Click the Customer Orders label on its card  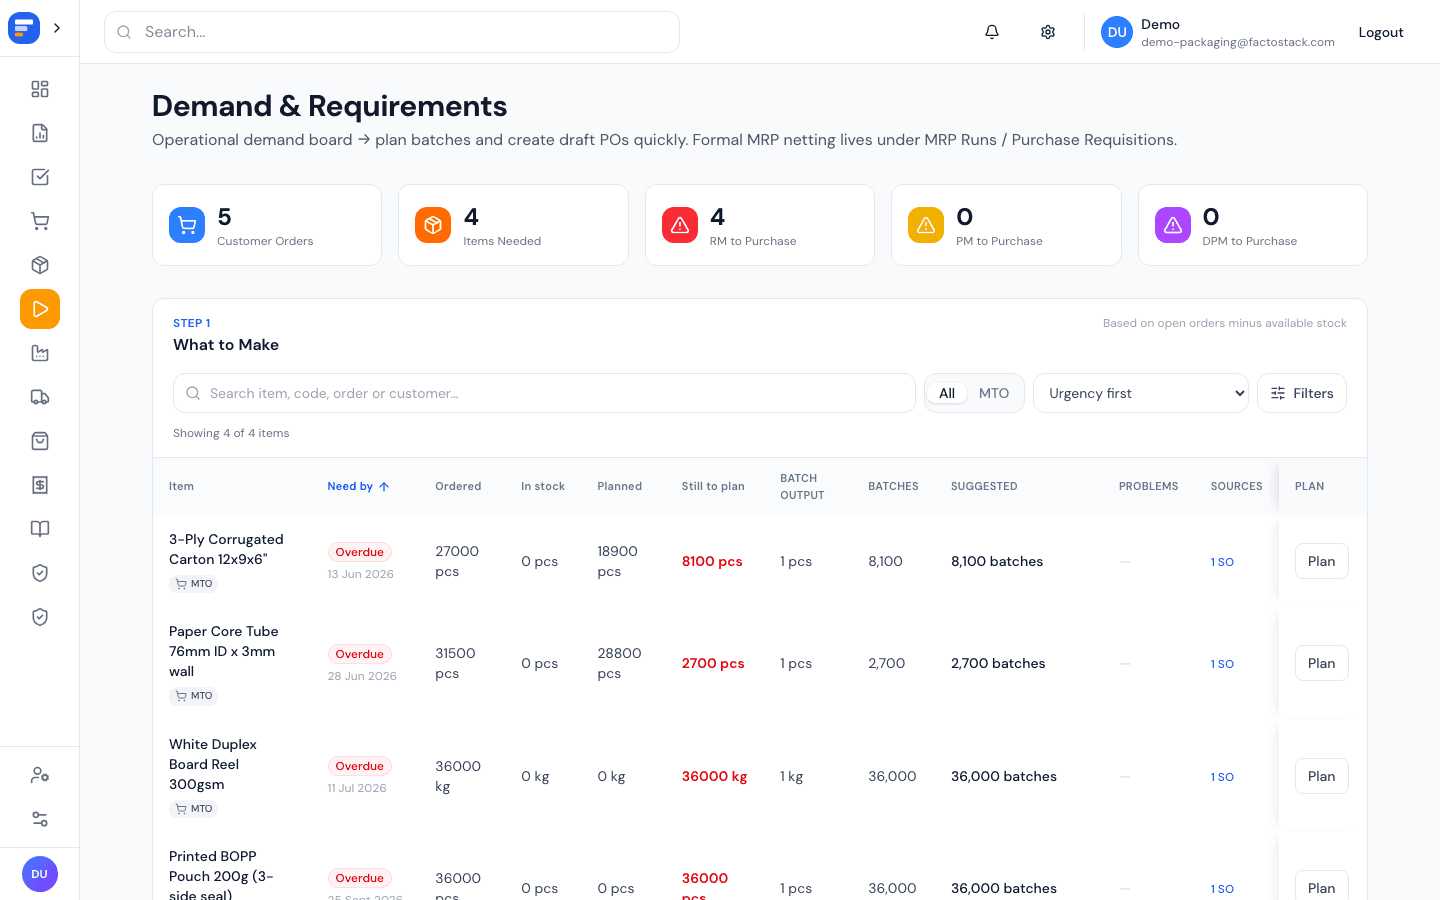(265, 241)
